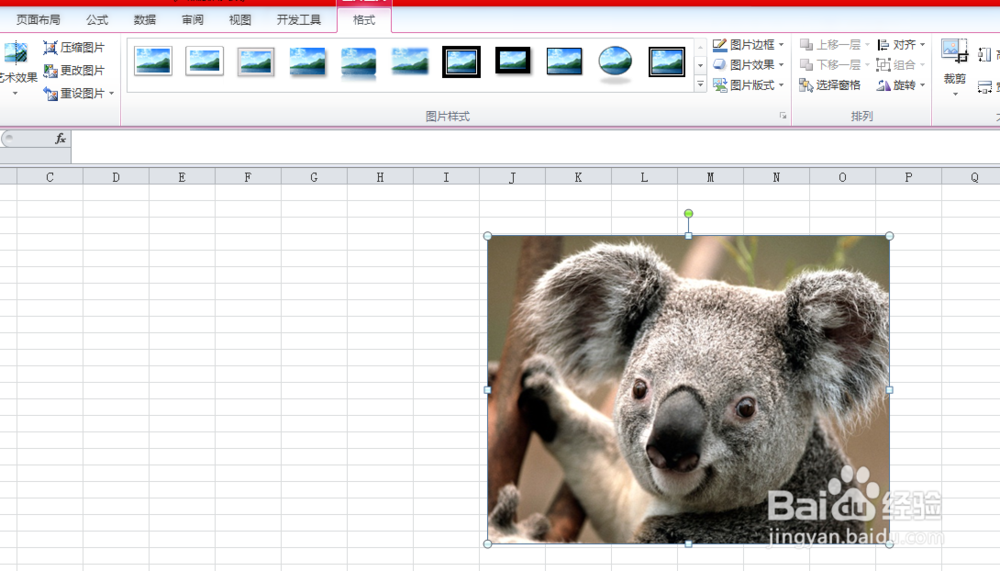Select column C header
The height and width of the screenshot is (571, 1000).
tap(50, 177)
